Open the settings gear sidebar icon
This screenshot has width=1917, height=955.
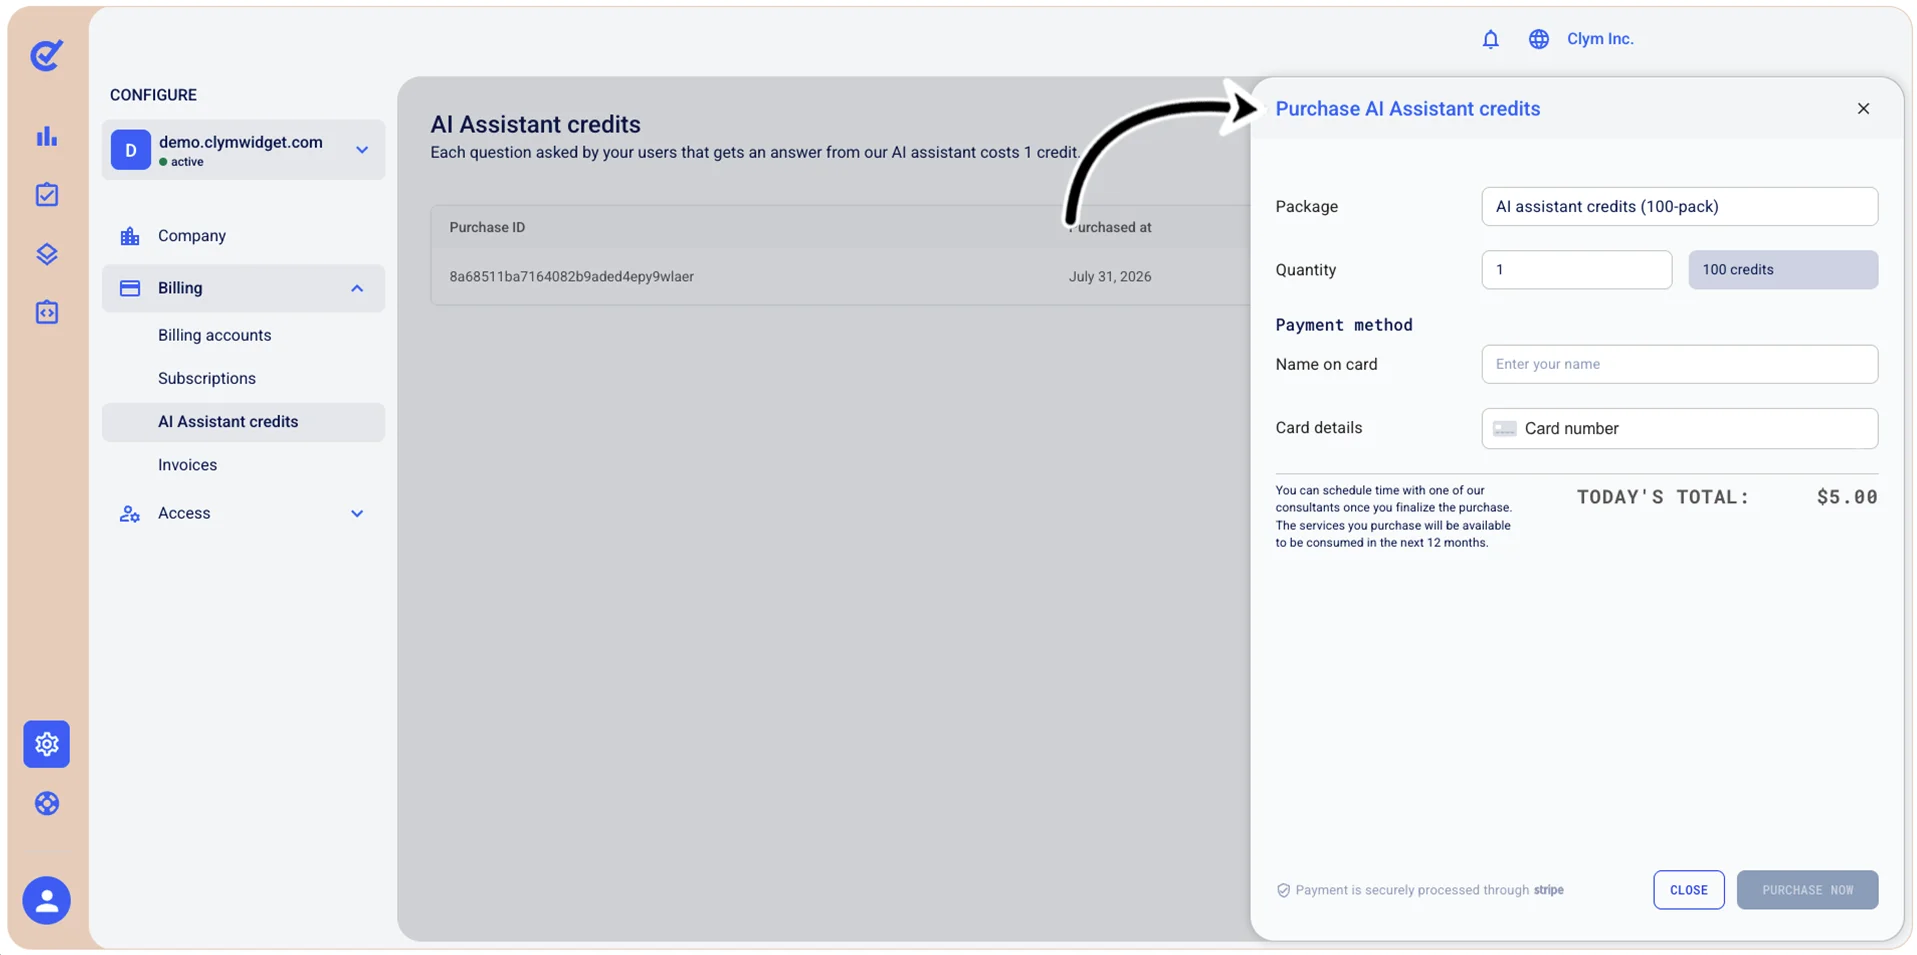(x=47, y=744)
